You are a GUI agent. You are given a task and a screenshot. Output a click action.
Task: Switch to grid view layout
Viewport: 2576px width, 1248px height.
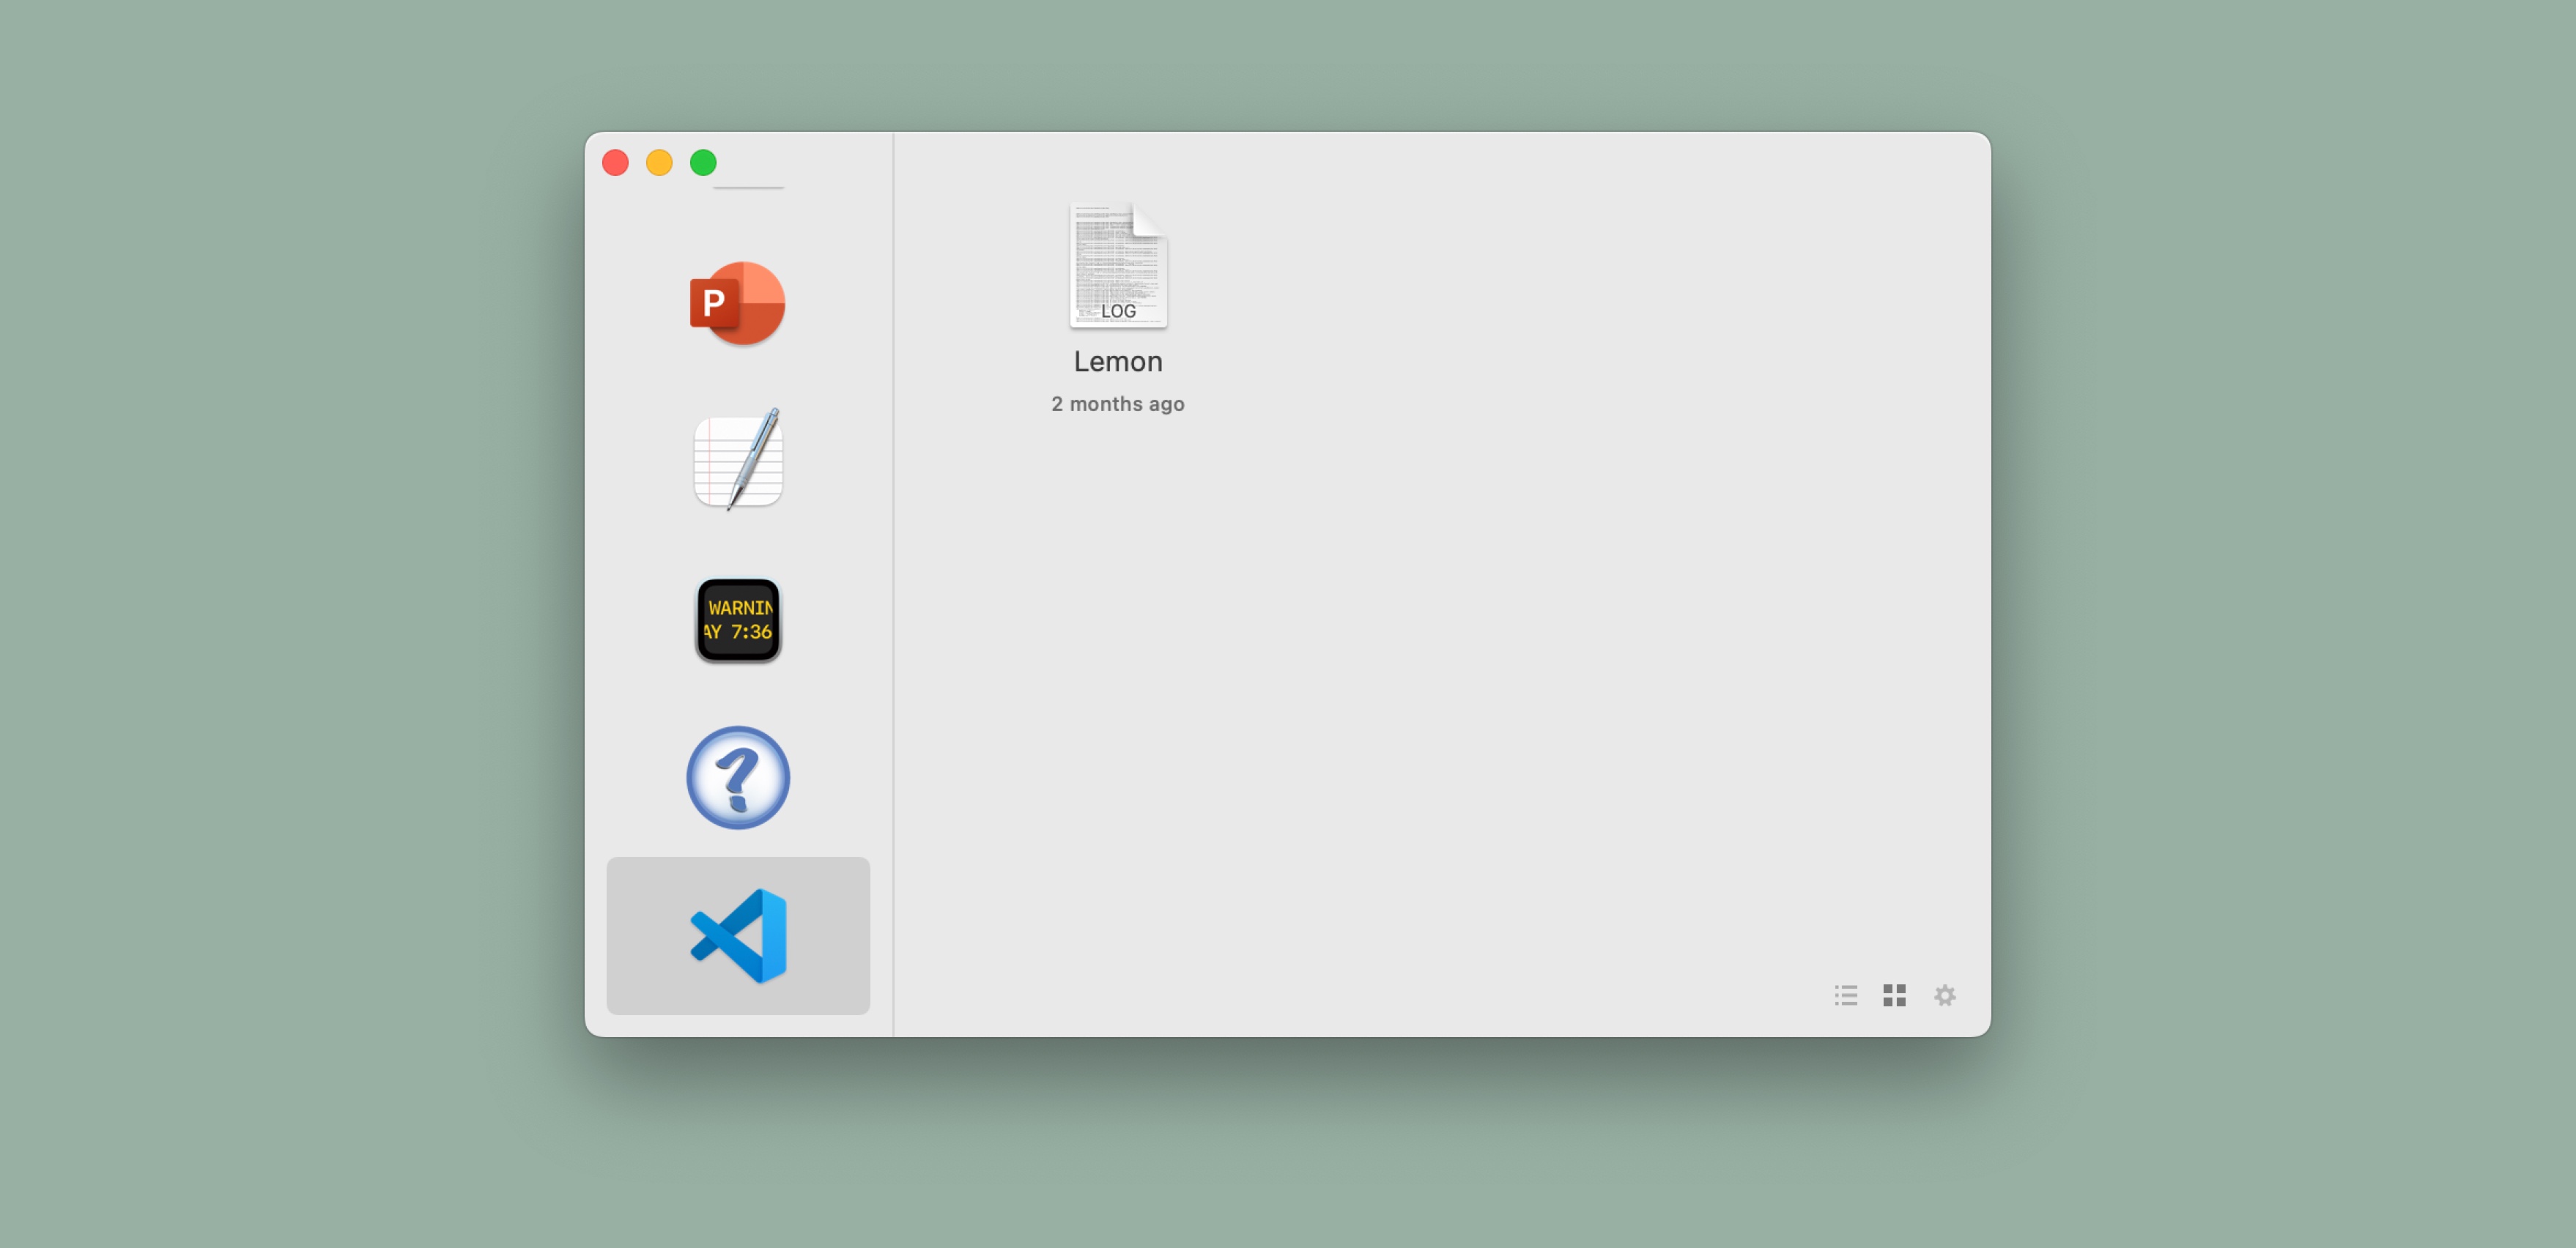[x=1894, y=995]
